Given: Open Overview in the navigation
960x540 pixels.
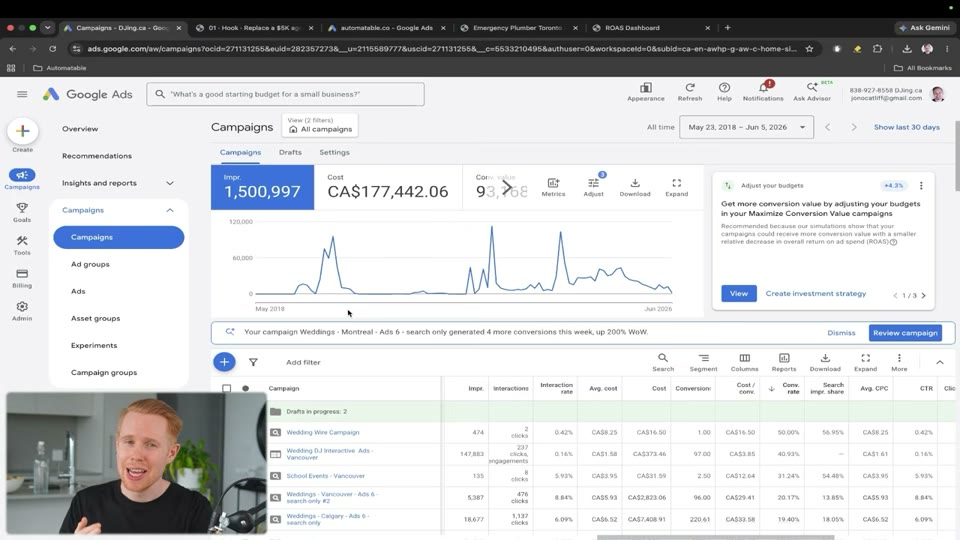Looking at the screenshot, I should point(80,129).
